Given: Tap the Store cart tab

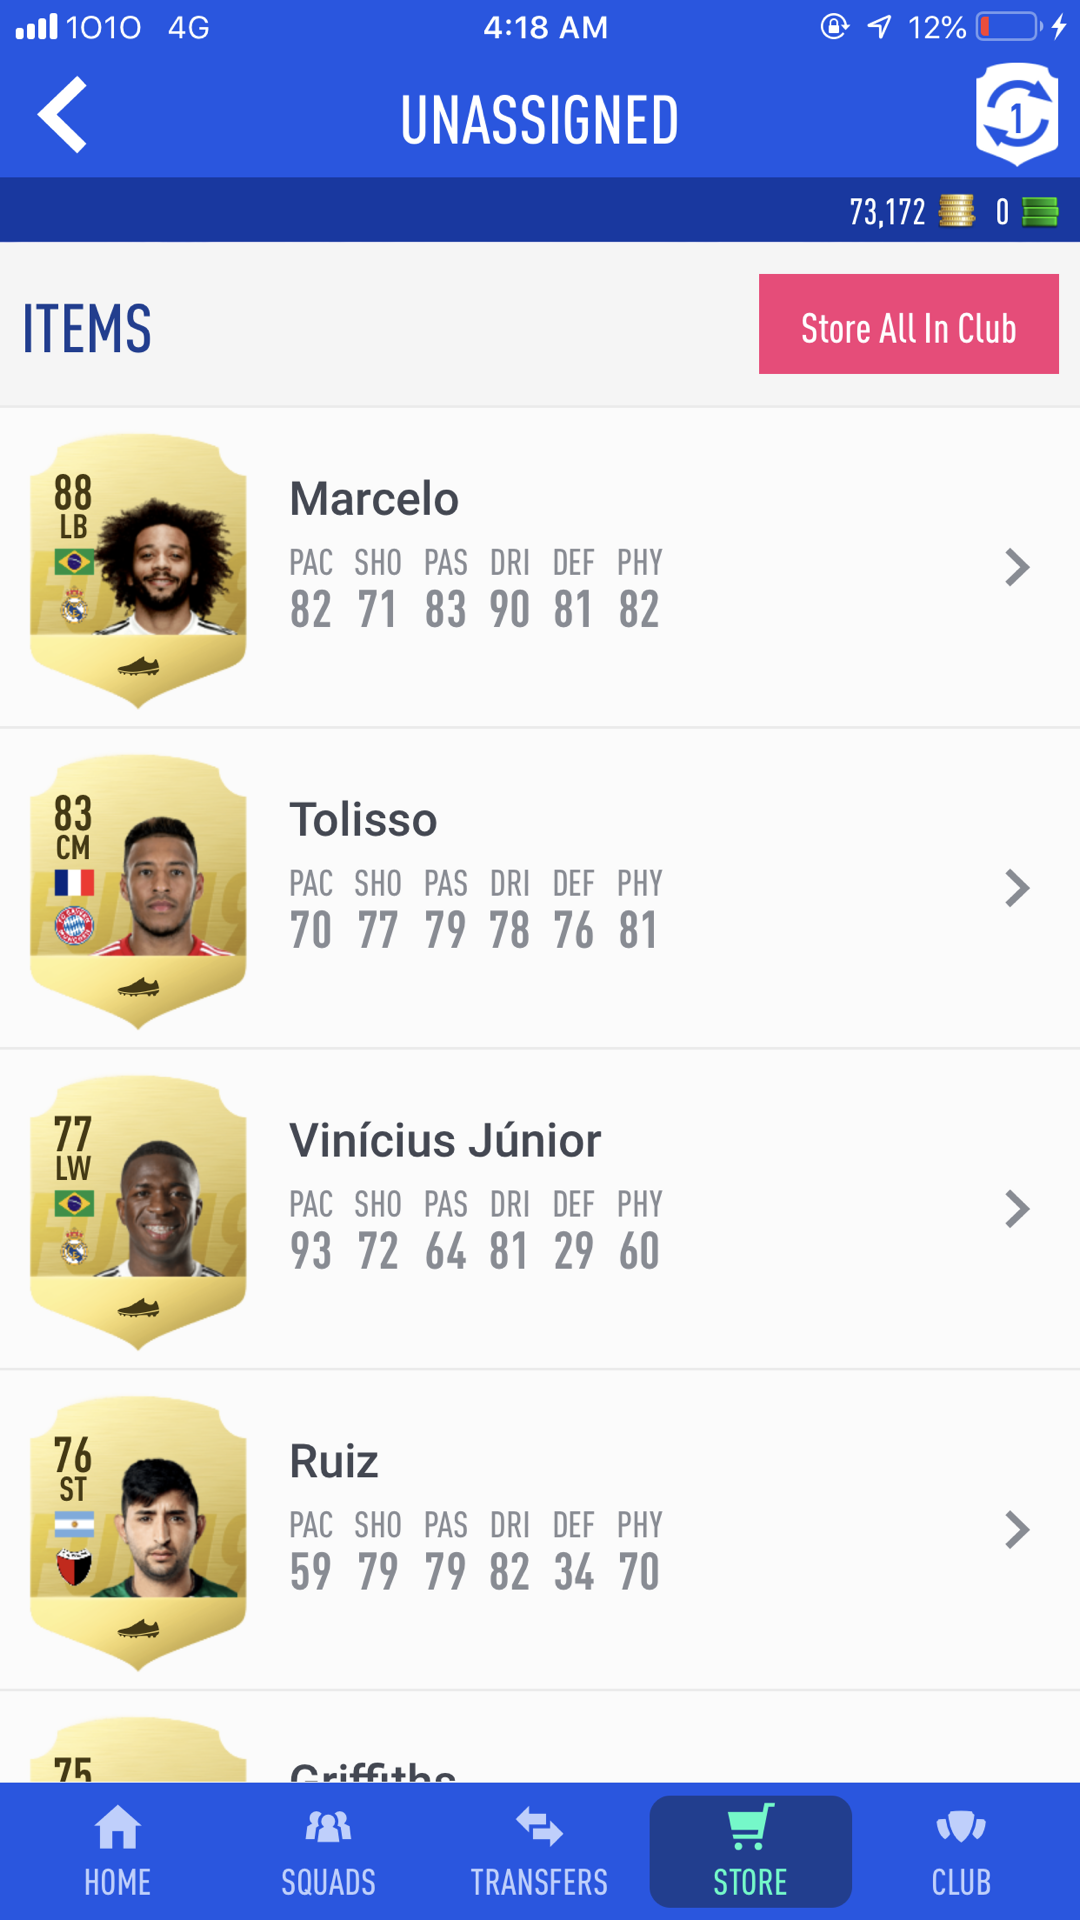Looking at the screenshot, I should coord(750,1851).
